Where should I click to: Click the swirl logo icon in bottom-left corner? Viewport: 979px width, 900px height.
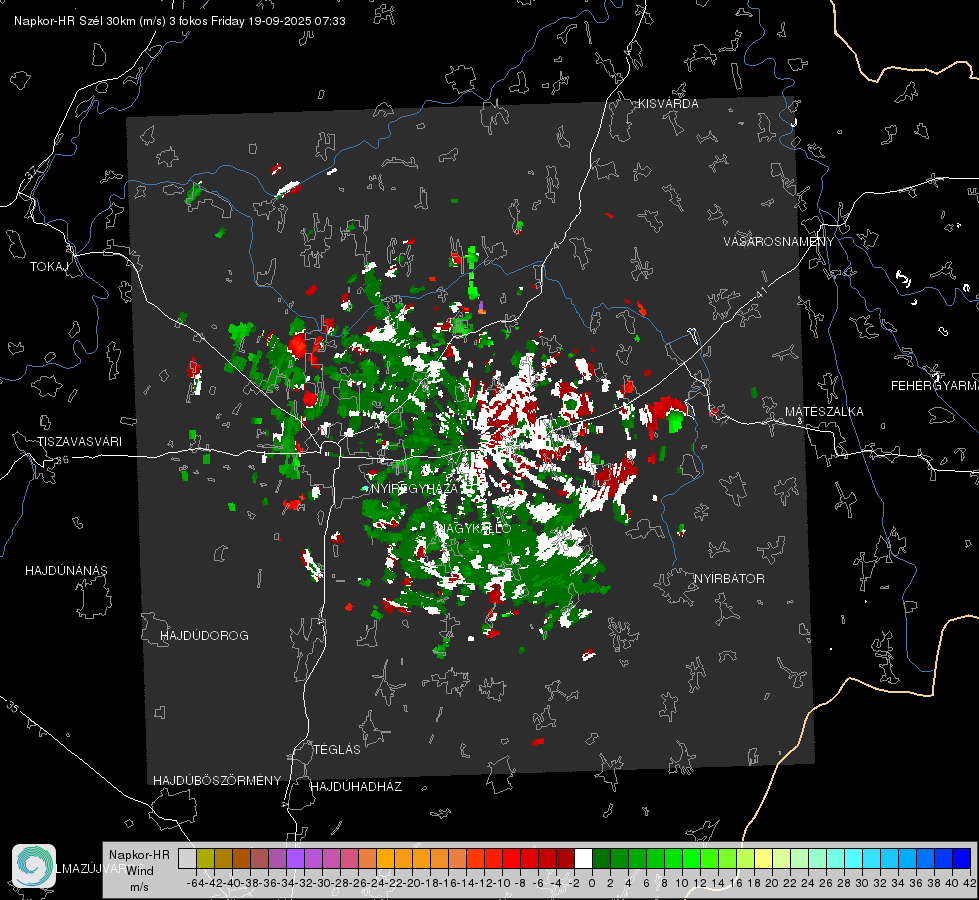34,866
